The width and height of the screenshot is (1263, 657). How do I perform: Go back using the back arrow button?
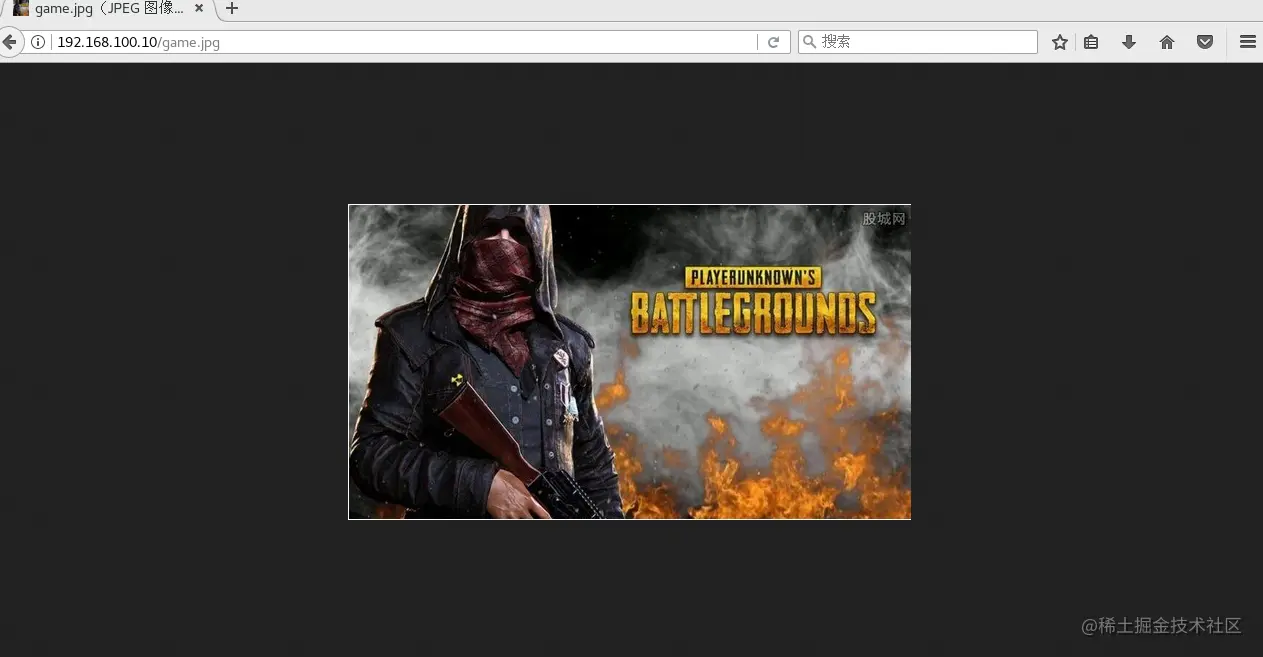tap(9, 42)
